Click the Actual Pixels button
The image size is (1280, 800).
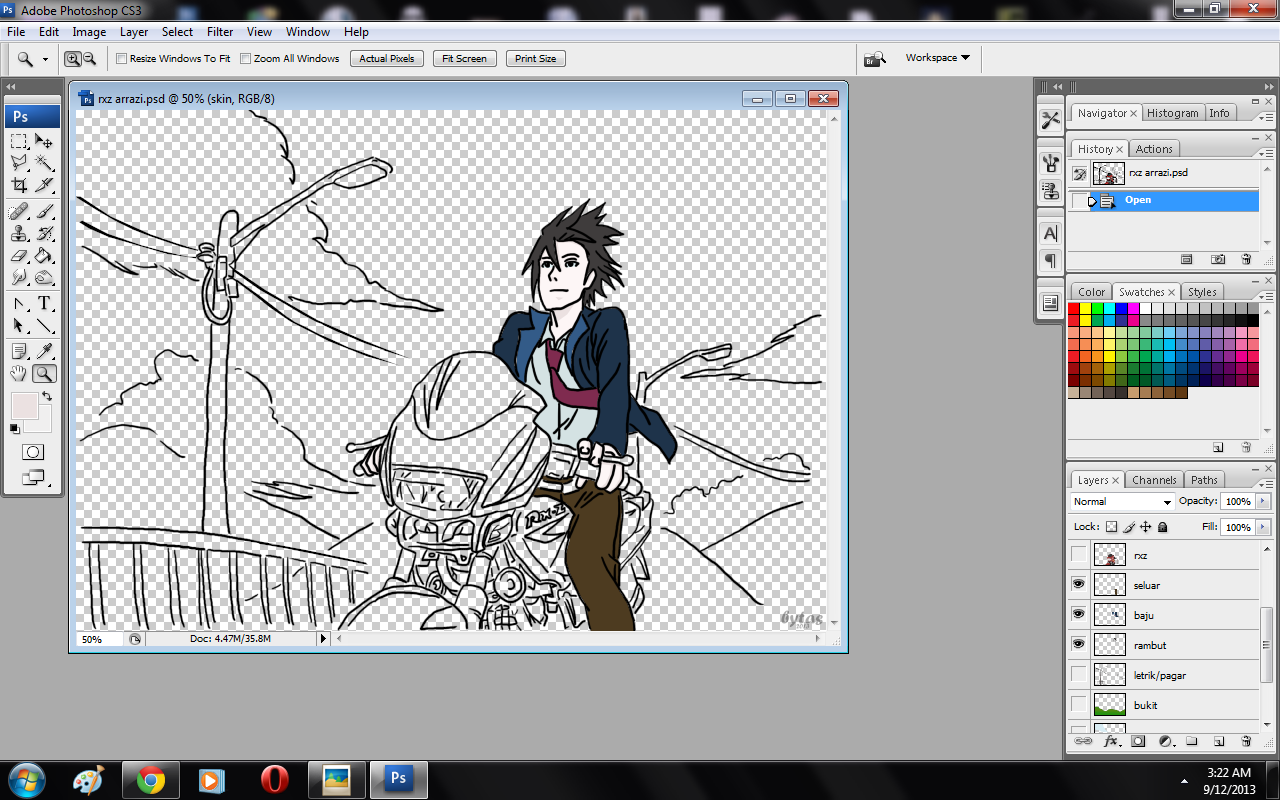pos(387,59)
